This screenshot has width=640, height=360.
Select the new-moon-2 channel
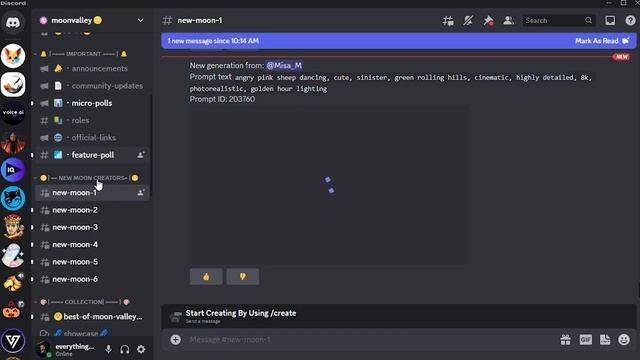92,210
